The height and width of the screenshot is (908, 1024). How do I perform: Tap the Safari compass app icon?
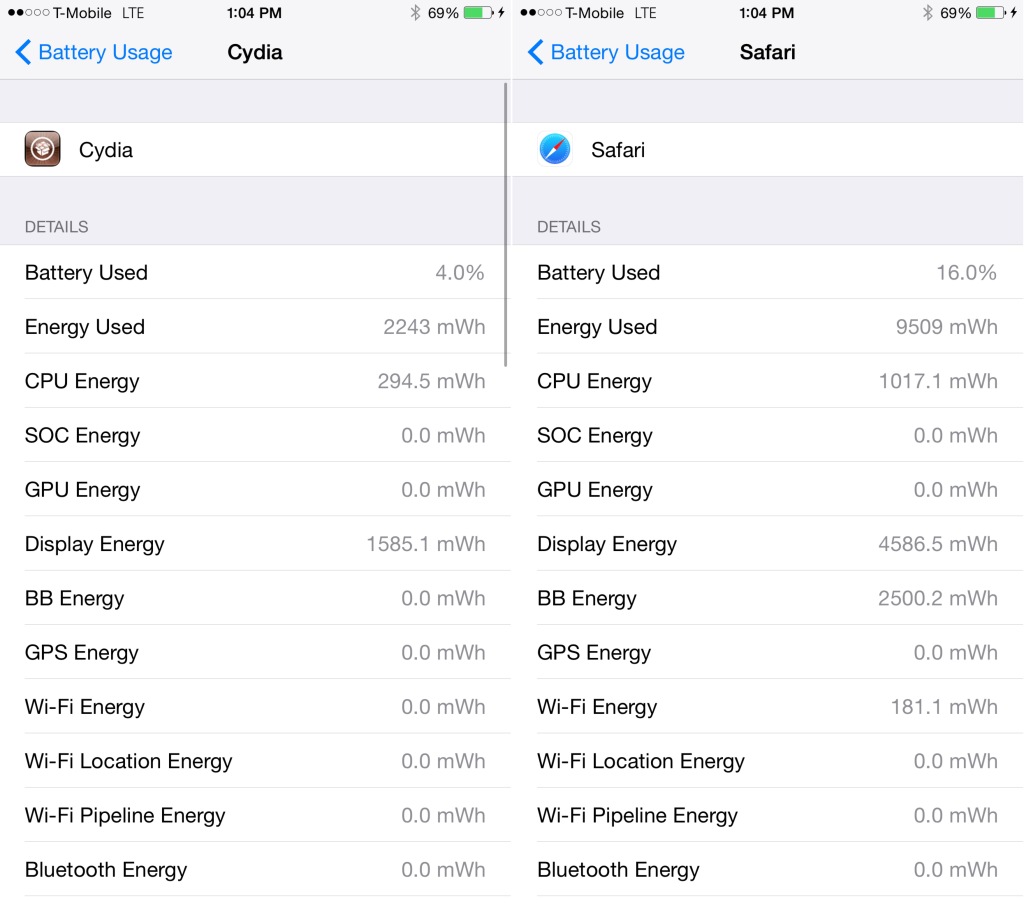click(554, 149)
